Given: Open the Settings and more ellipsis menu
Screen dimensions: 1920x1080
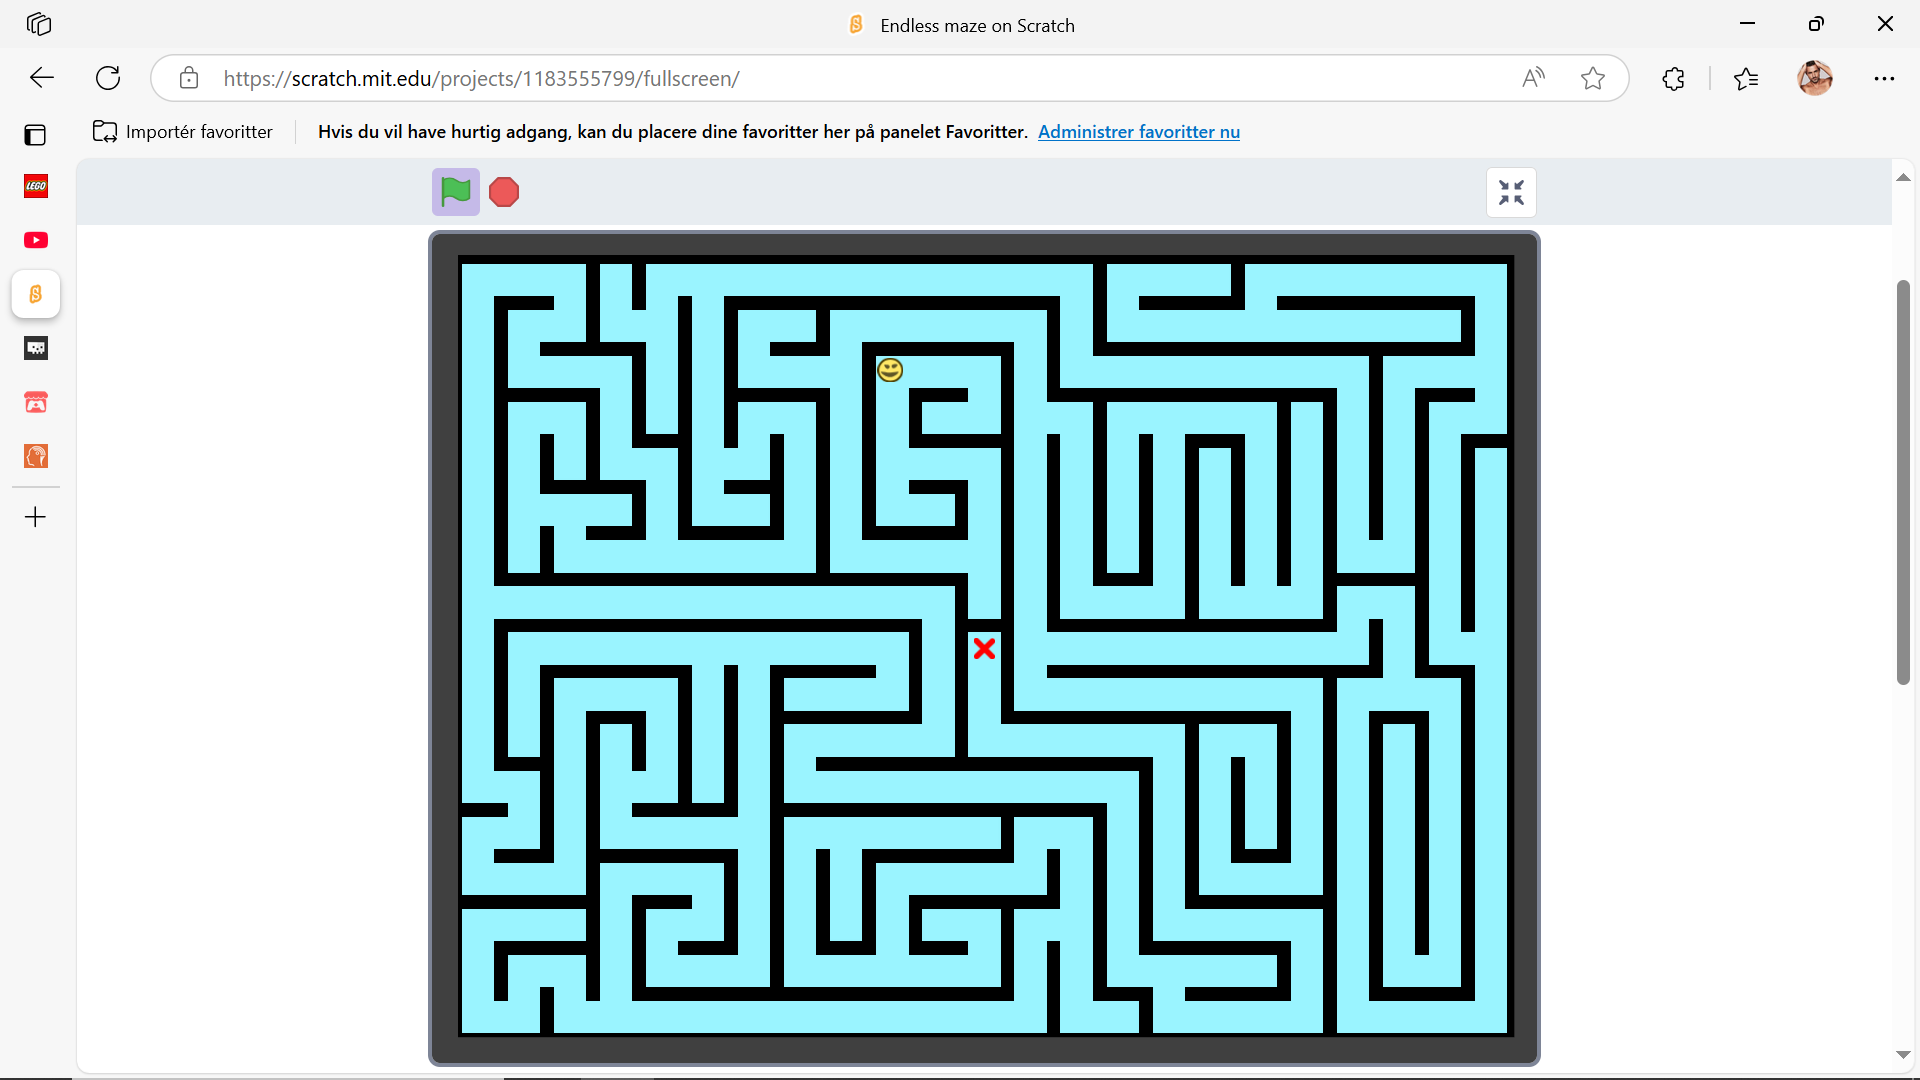Looking at the screenshot, I should coord(1886,78).
